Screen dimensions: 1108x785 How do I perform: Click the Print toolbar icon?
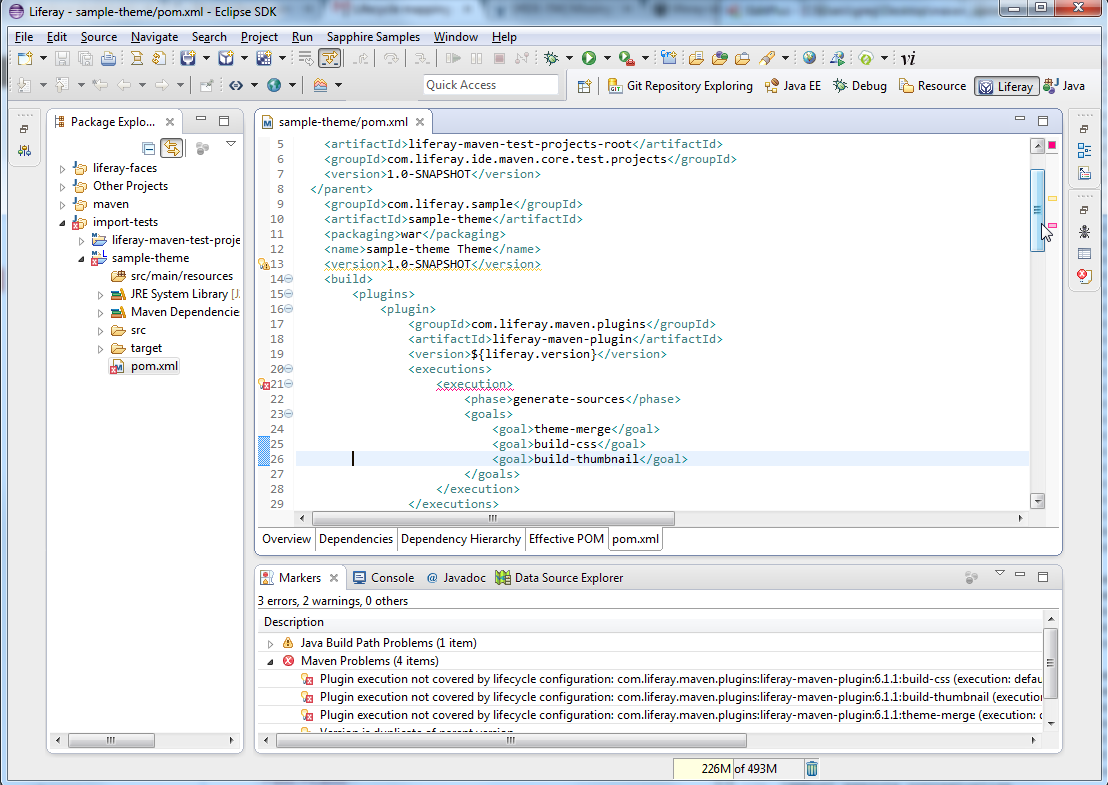(x=108, y=59)
